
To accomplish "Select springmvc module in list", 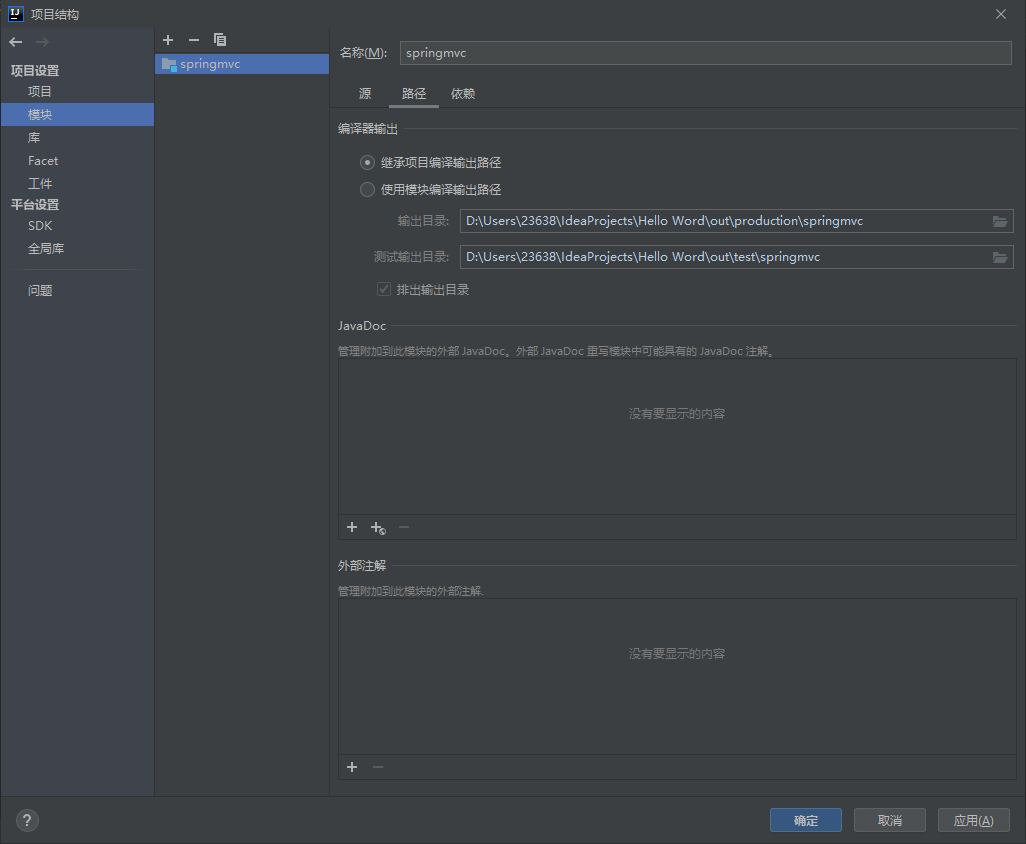I will point(241,64).
